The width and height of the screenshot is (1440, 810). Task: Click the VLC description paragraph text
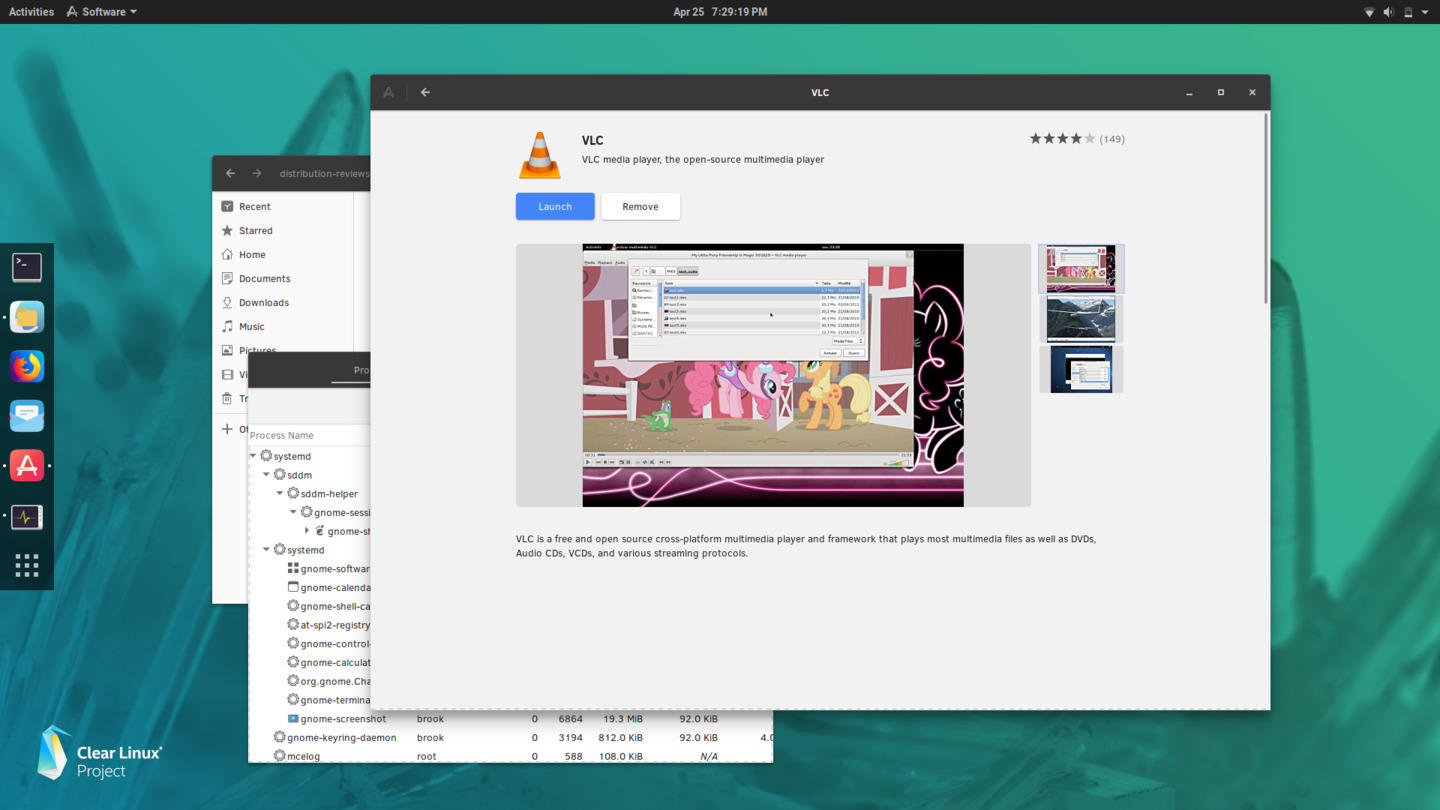(x=806, y=546)
